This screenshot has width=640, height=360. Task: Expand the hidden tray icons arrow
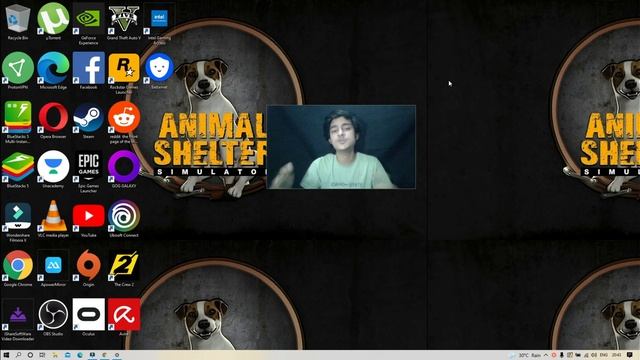[x=546, y=355]
